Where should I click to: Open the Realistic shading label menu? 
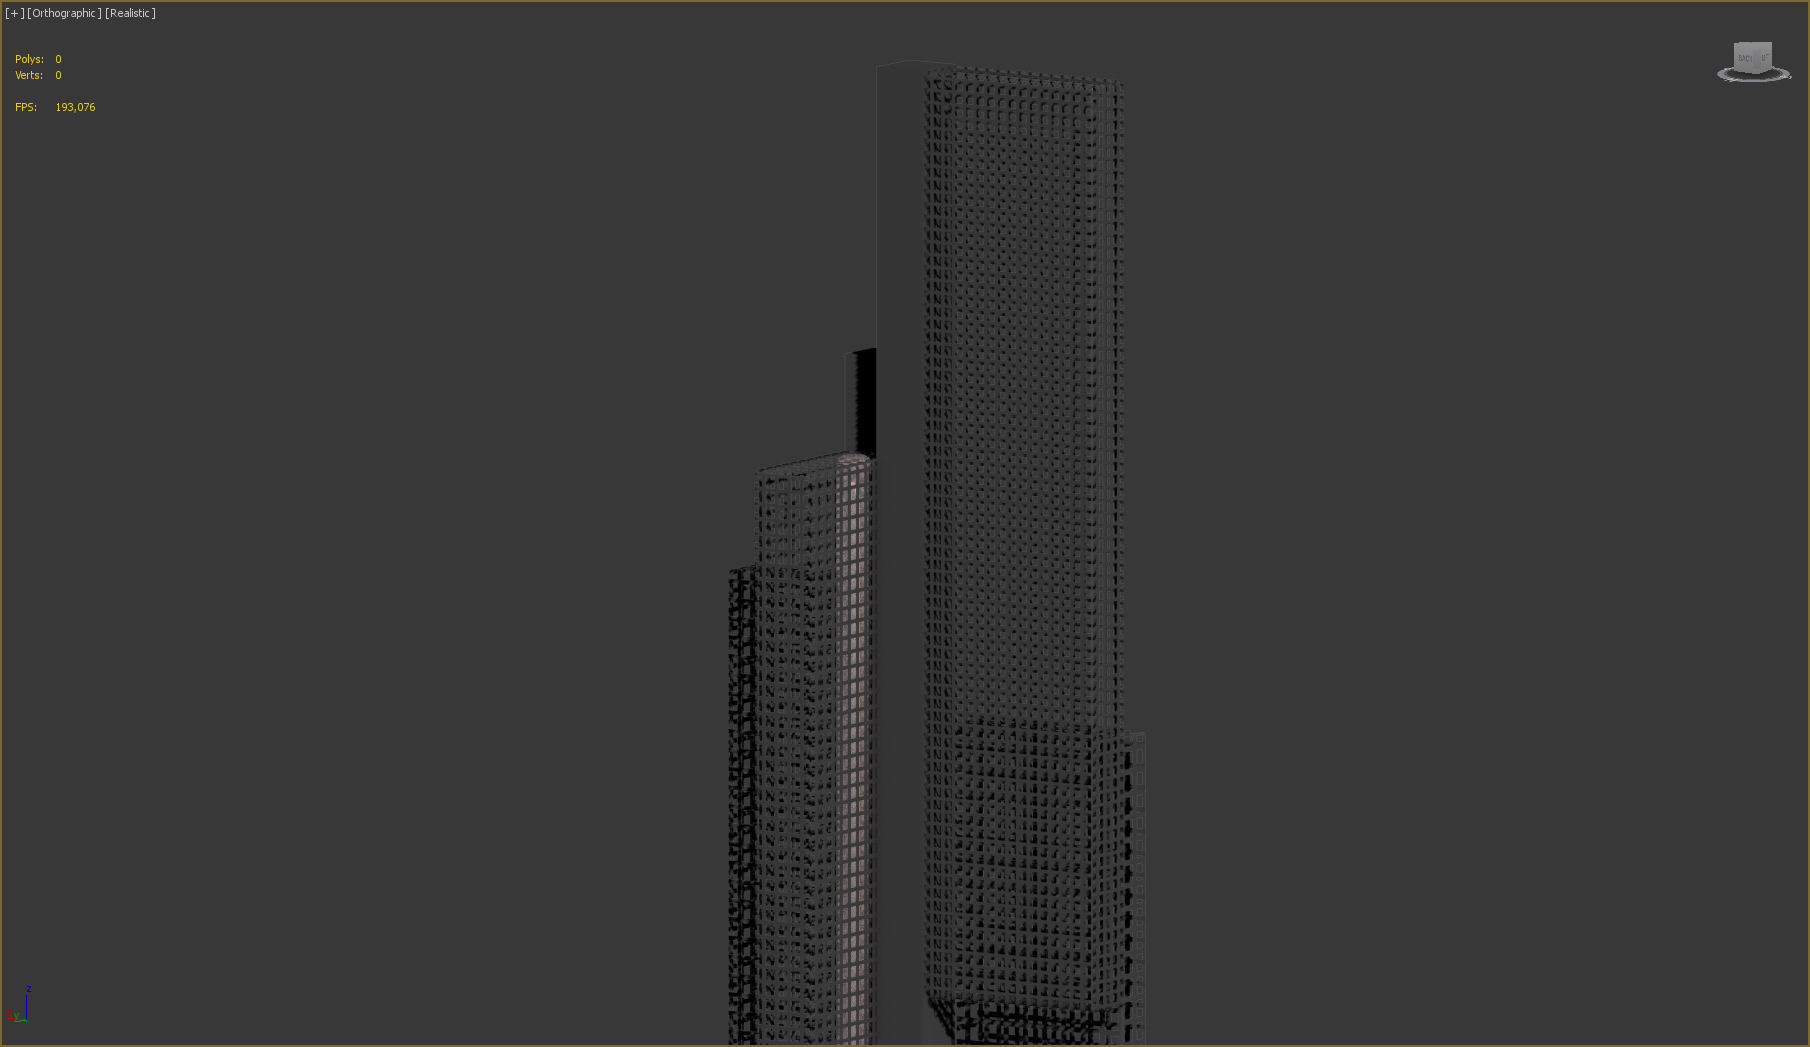(130, 13)
